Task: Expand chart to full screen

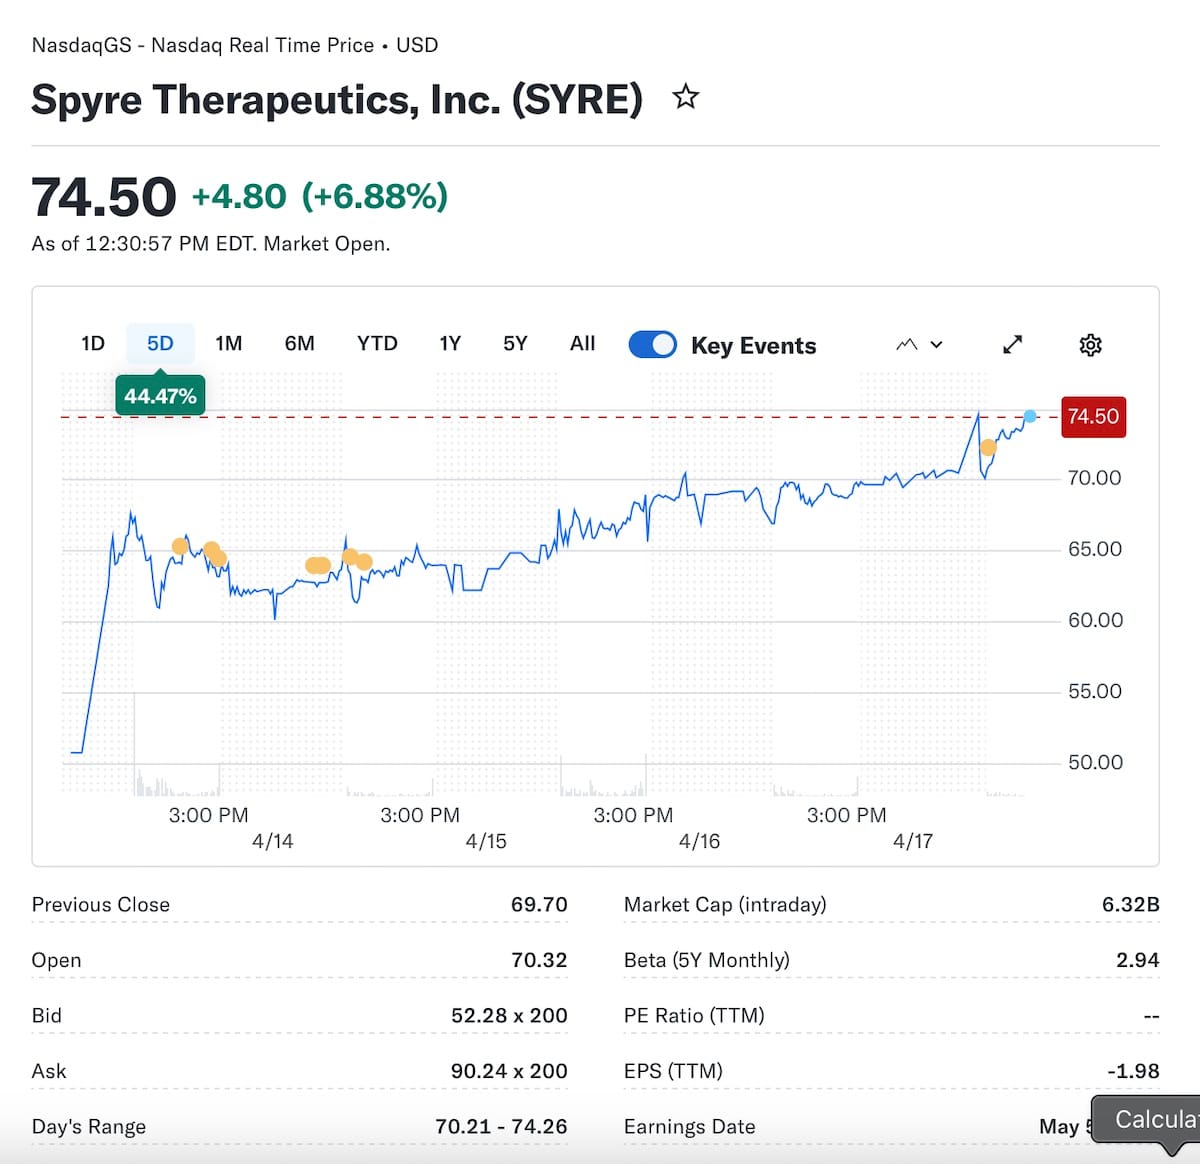Action: [x=1013, y=345]
